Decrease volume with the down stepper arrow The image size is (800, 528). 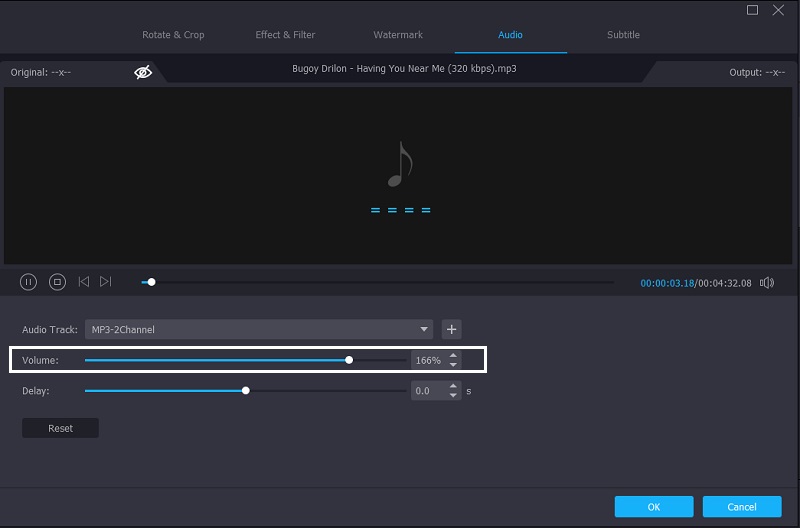click(453, 364)
